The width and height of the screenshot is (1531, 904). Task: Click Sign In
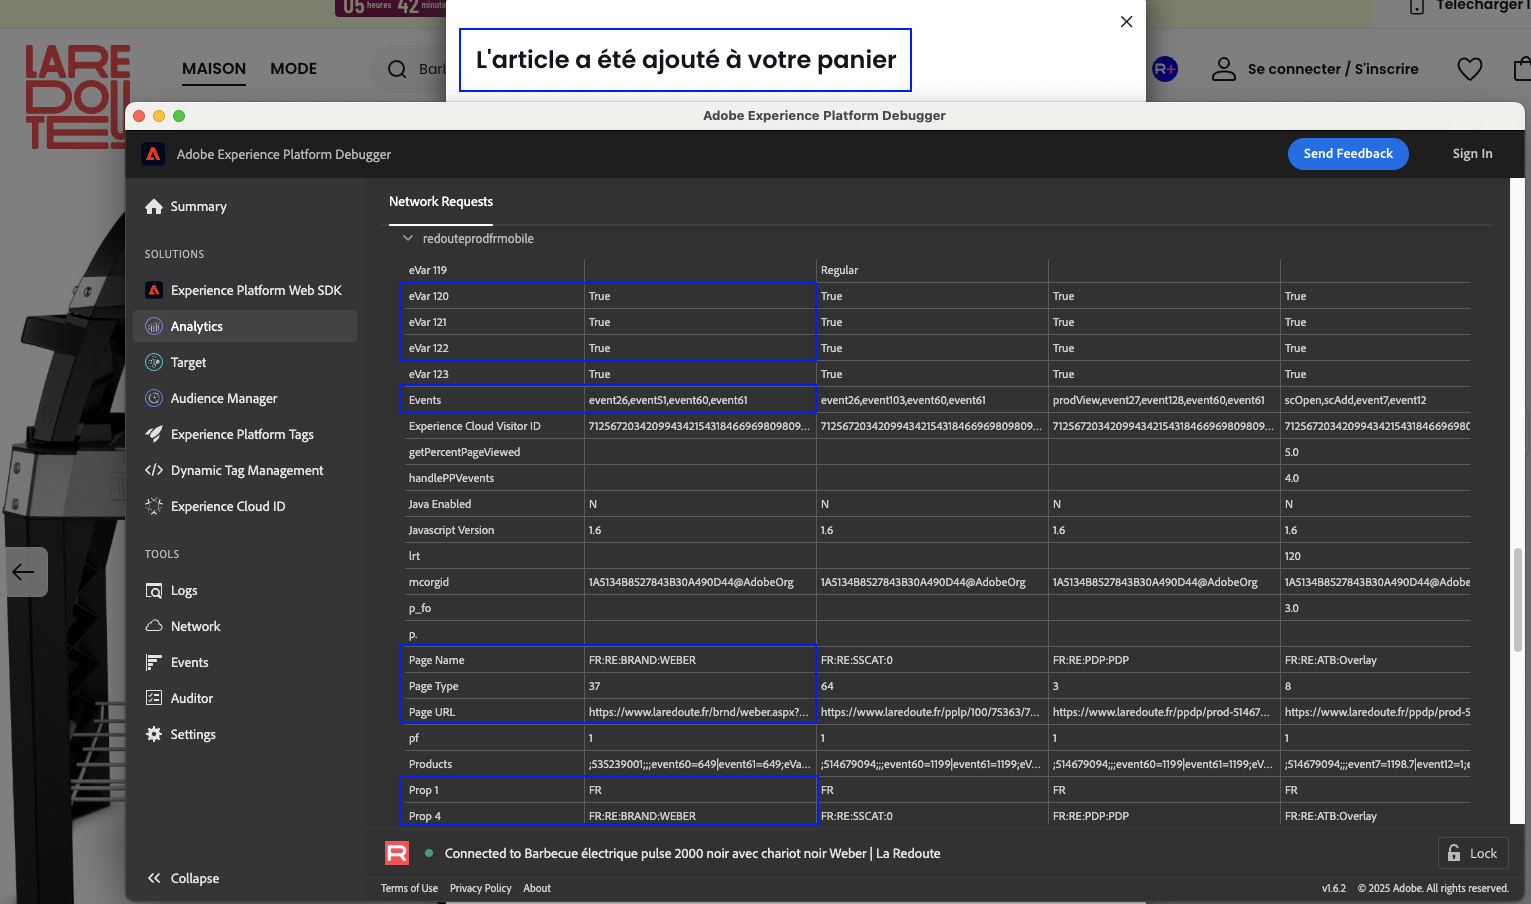pos(1472,154)
